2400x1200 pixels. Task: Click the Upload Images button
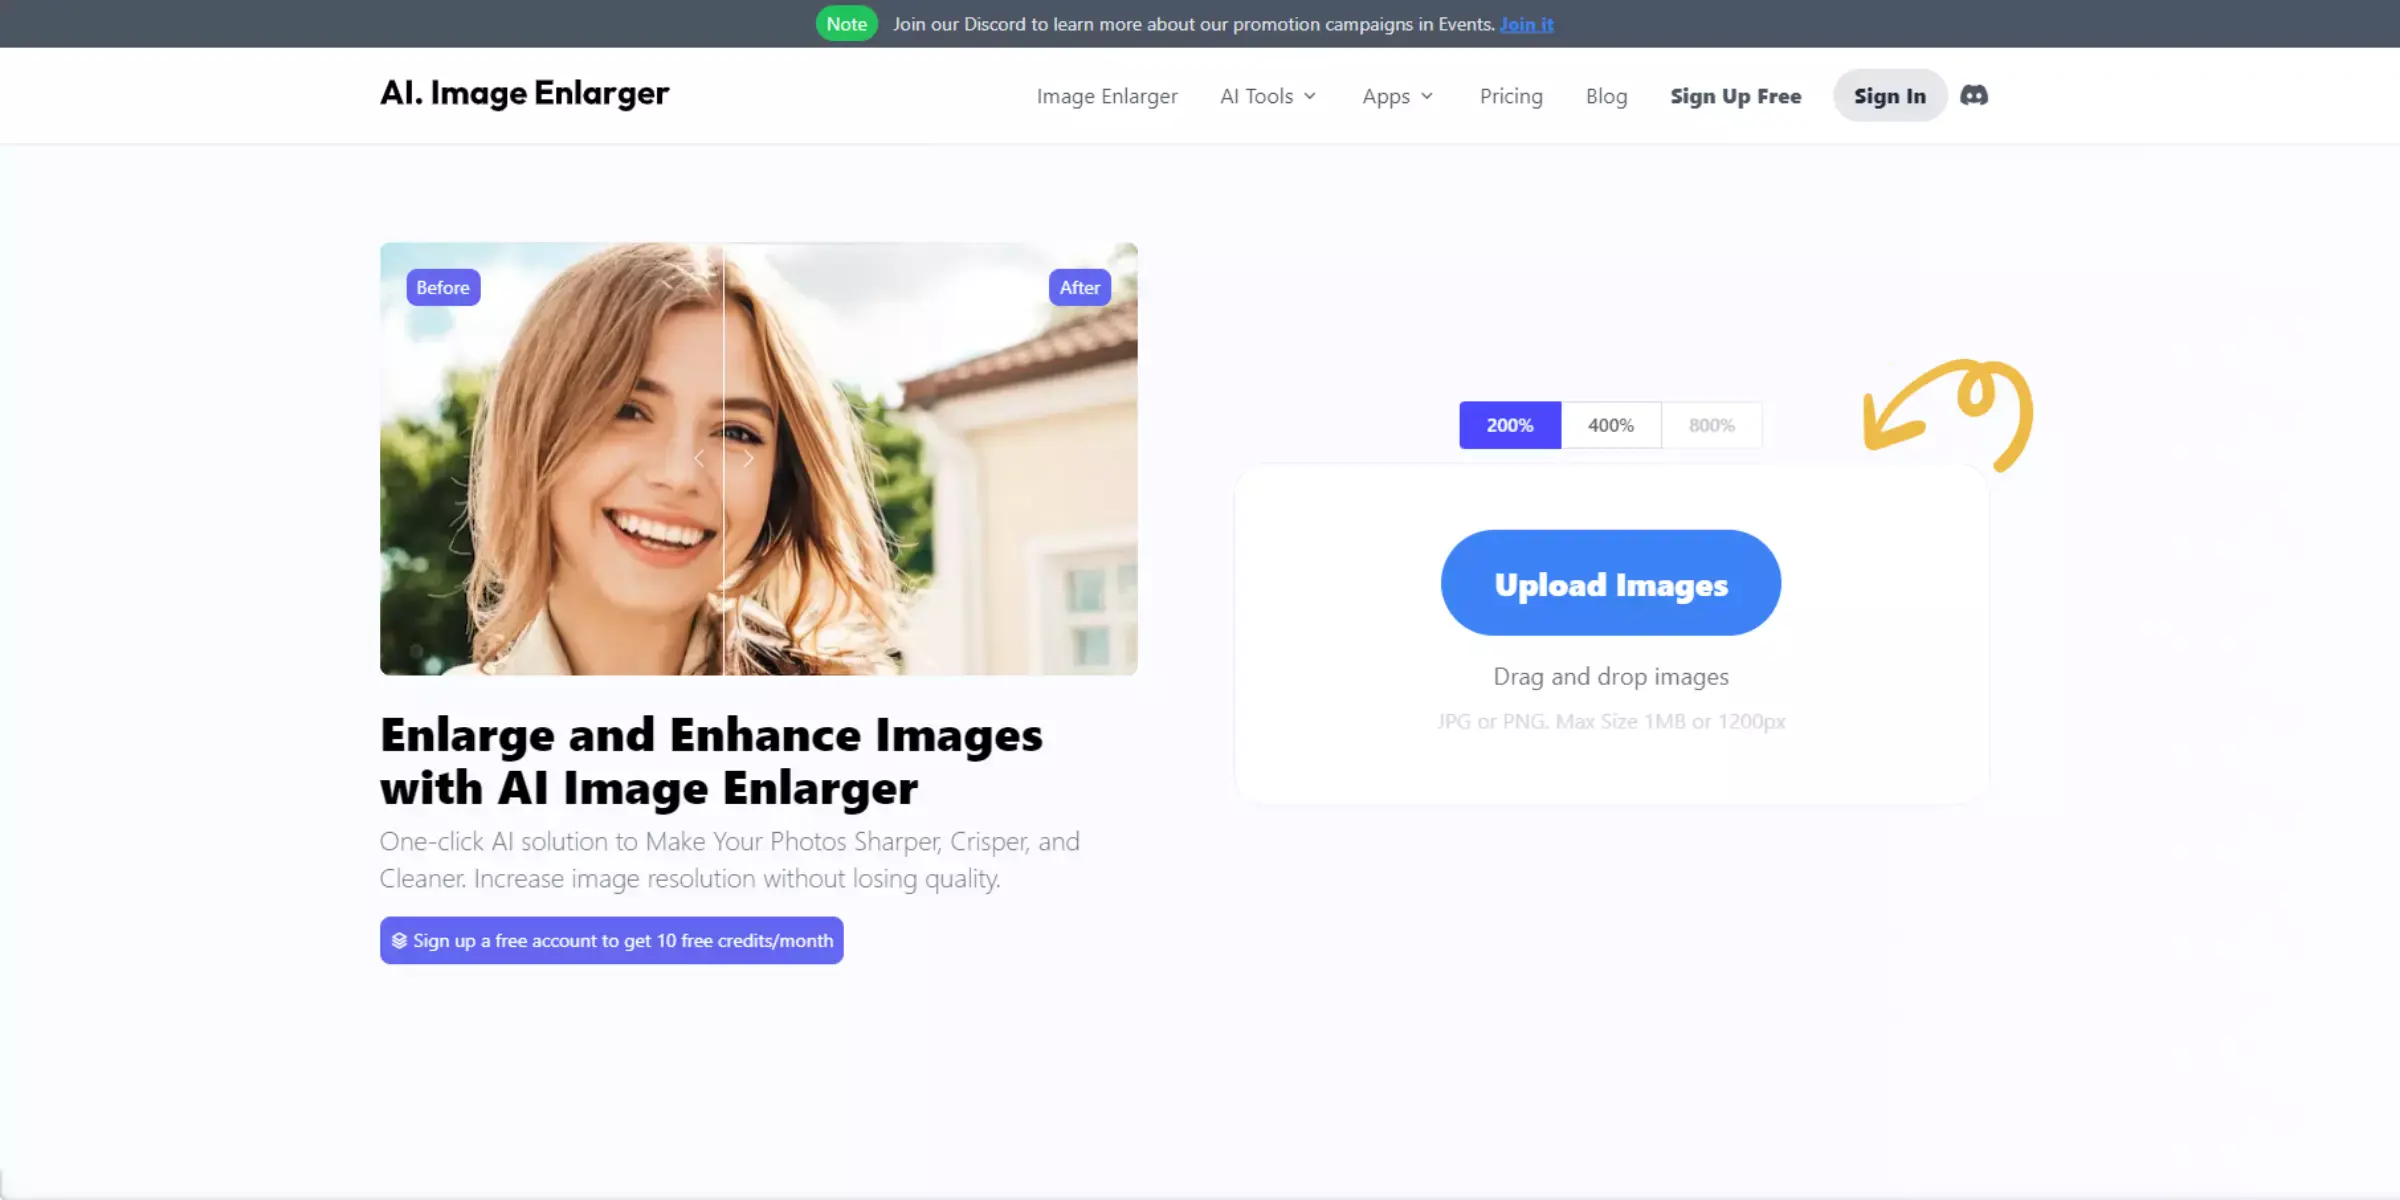(x=1610, y=583)
